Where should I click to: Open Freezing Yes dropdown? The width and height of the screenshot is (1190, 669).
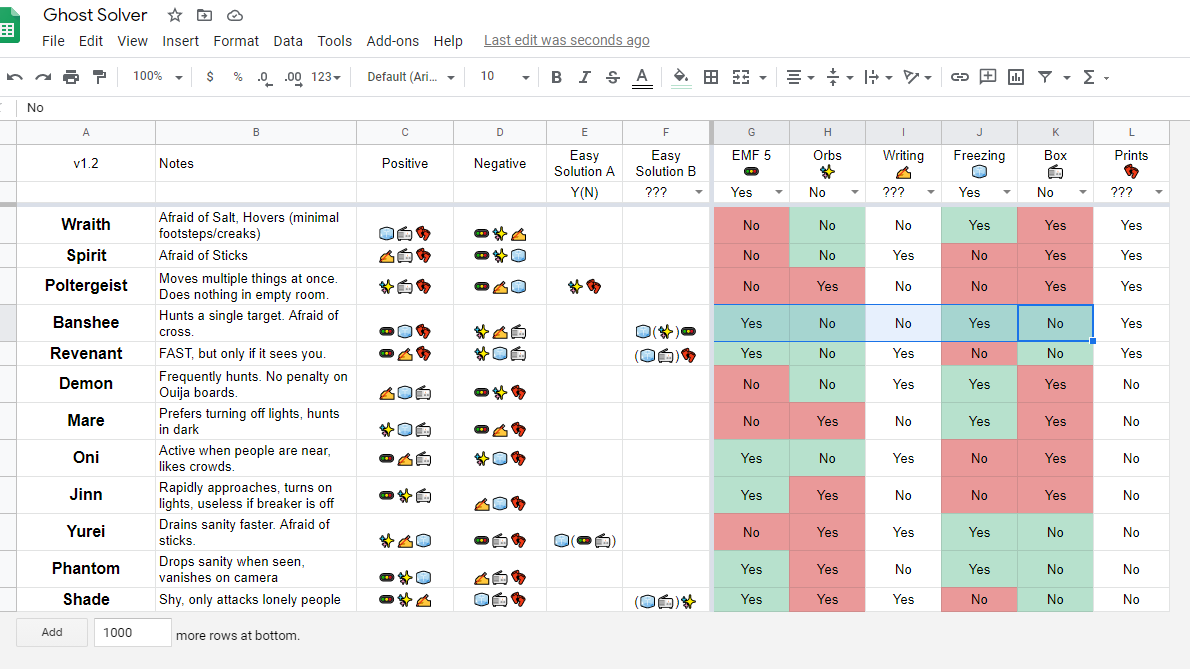(x=1006, y=193)
